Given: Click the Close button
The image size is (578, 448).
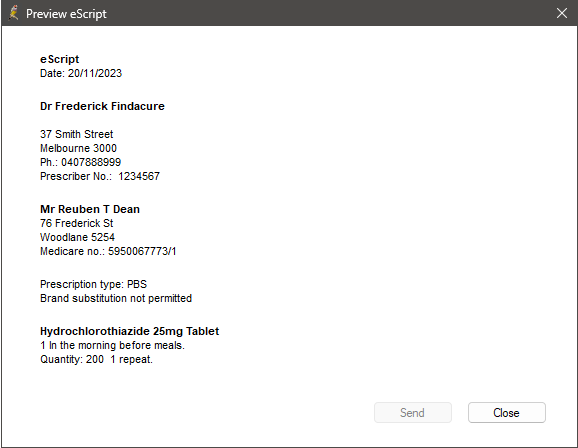Looking at the screenshot, I should coord(506,412).
